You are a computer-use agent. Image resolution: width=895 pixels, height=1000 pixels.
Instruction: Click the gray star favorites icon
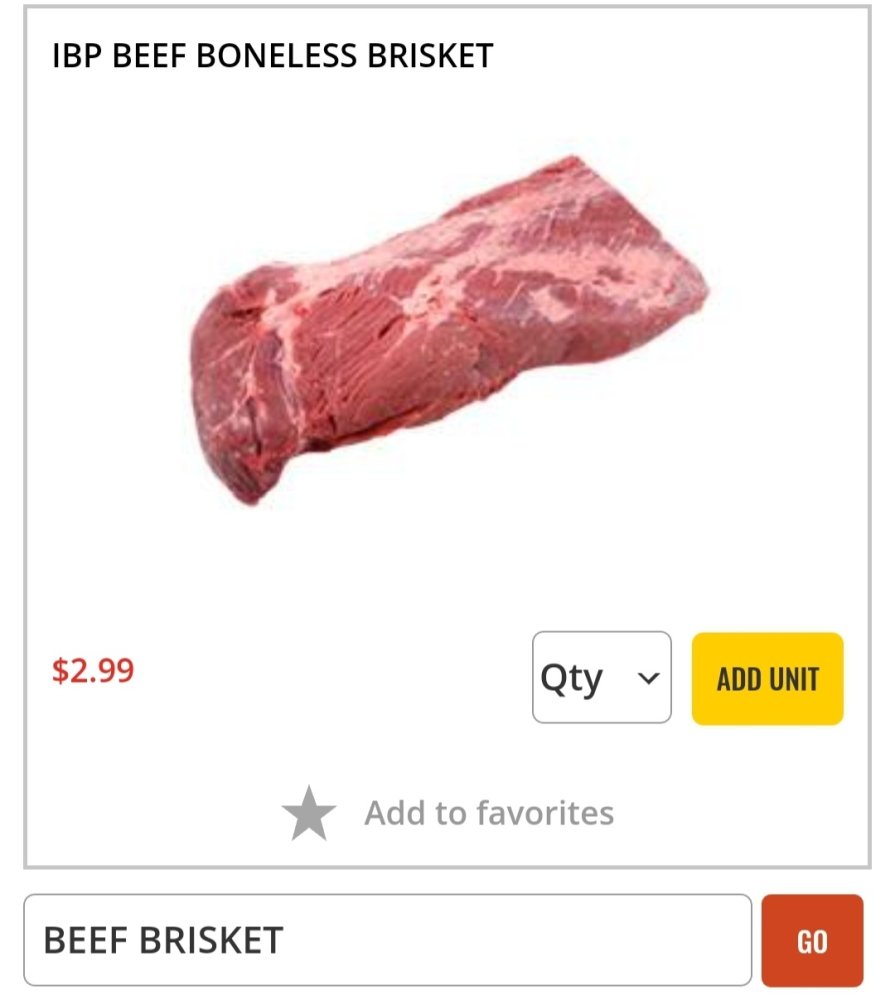pos(309,813)
